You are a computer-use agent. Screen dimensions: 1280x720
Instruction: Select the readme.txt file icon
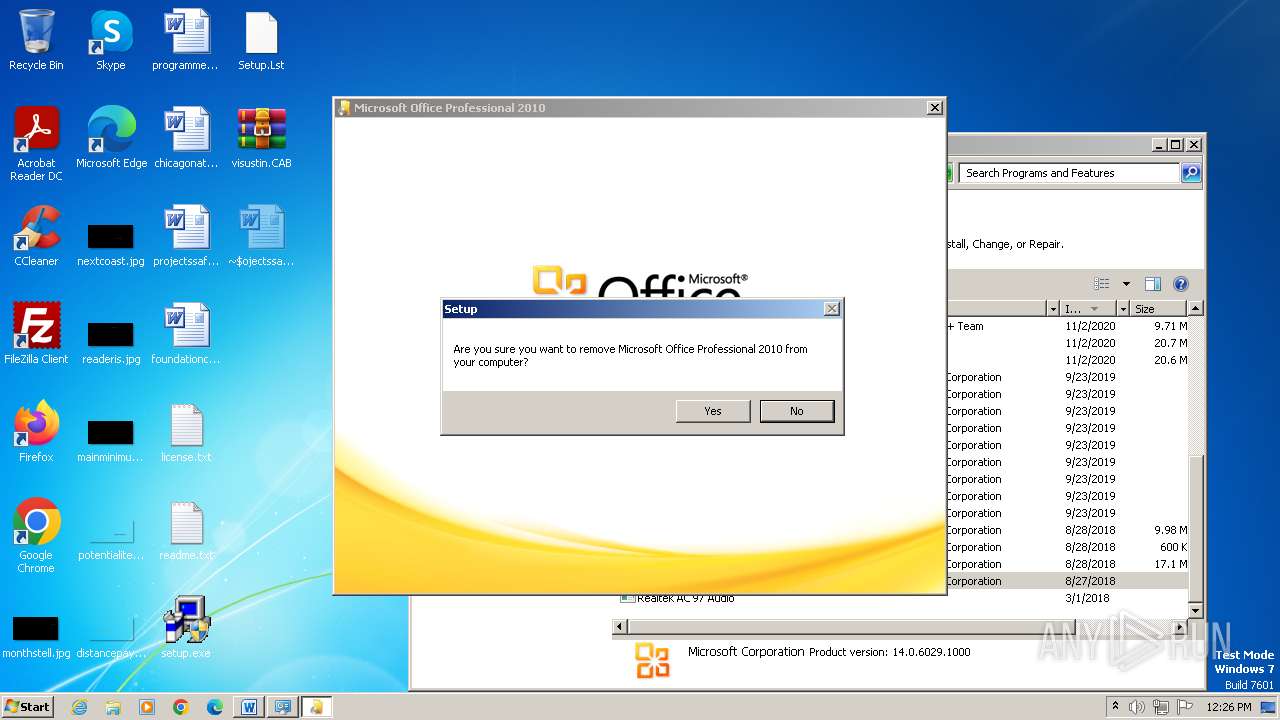point(186,530)
